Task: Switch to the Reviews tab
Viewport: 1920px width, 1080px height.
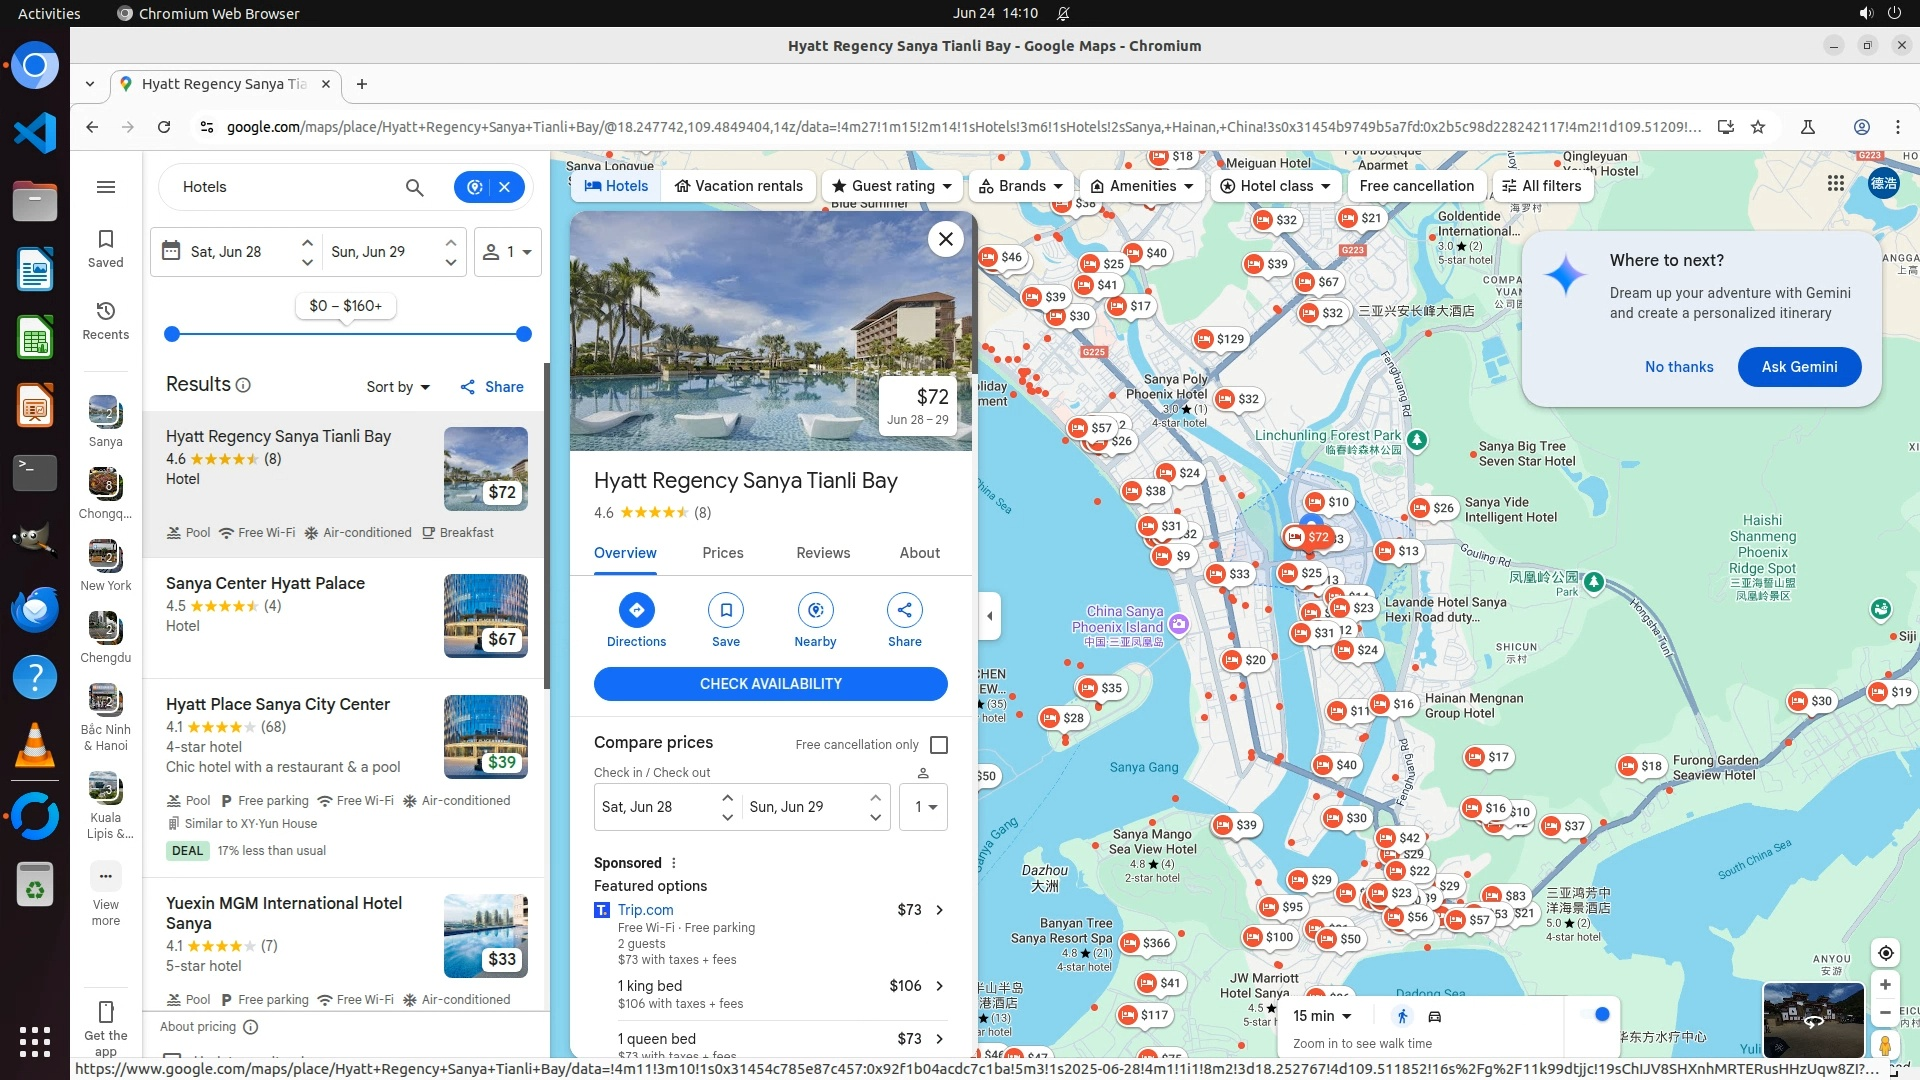Action: click(x=822, y=553)
